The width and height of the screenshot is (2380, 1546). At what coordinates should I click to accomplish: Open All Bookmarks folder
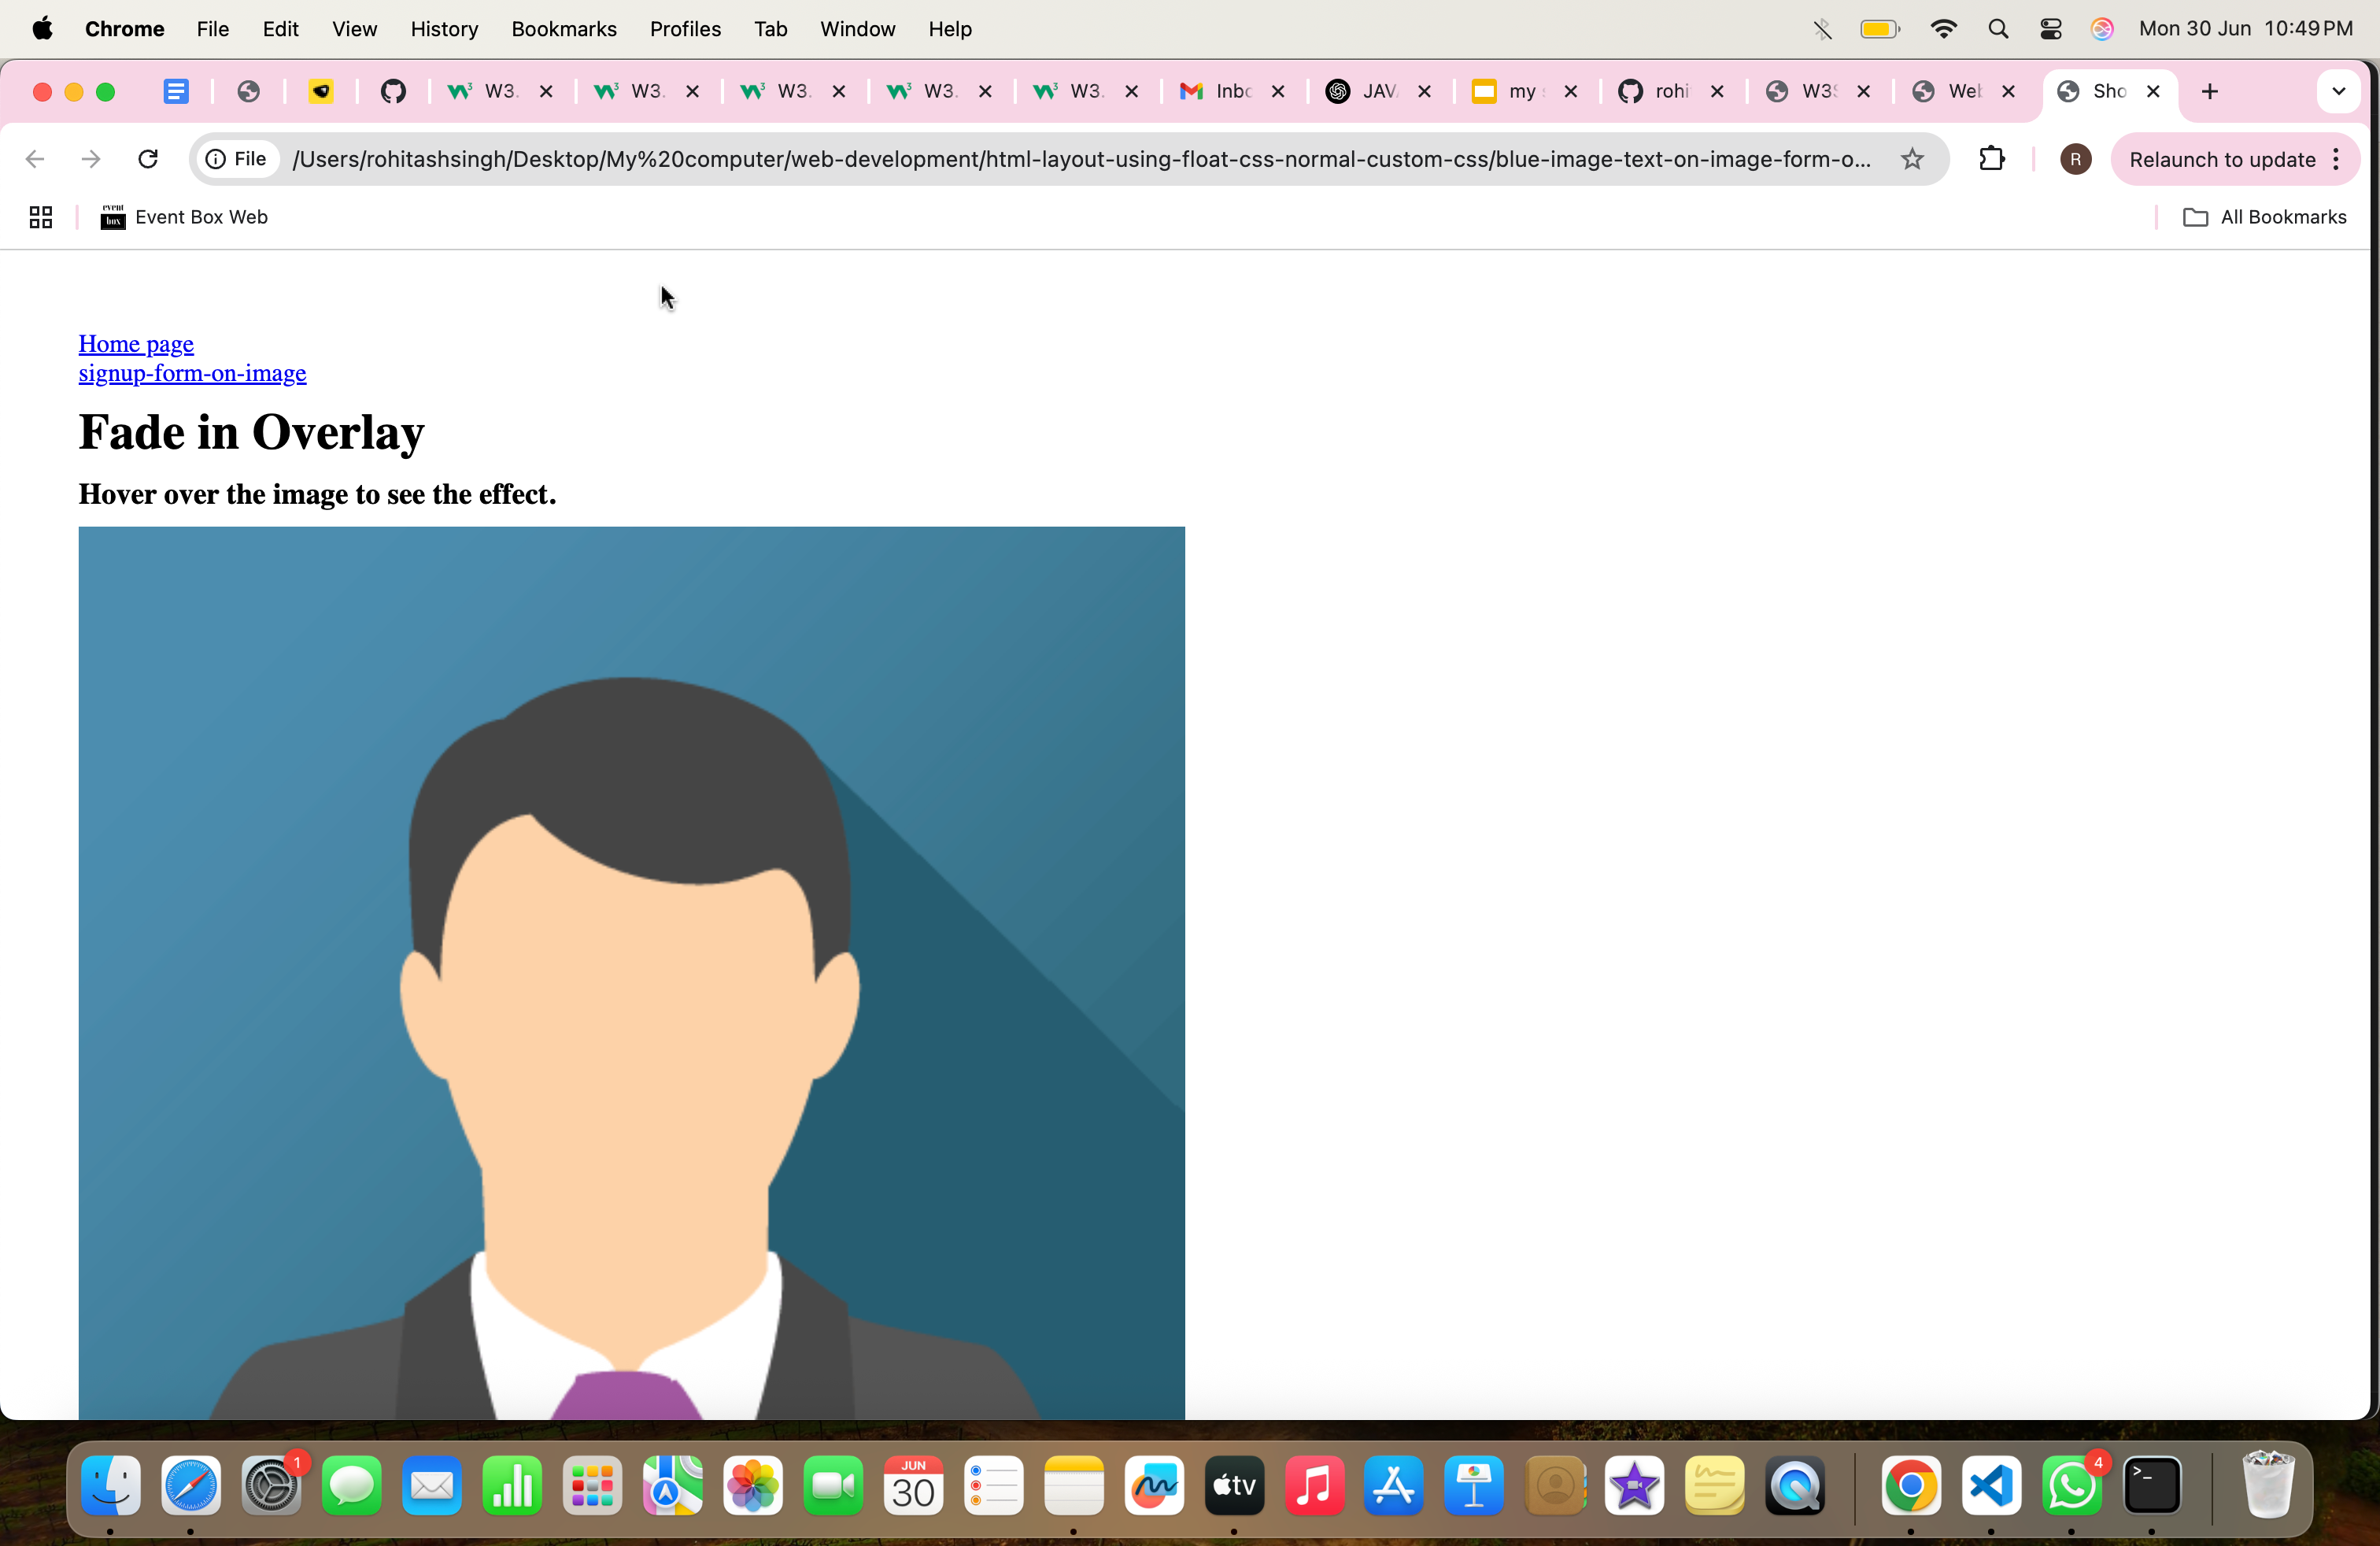(2264, 217)
